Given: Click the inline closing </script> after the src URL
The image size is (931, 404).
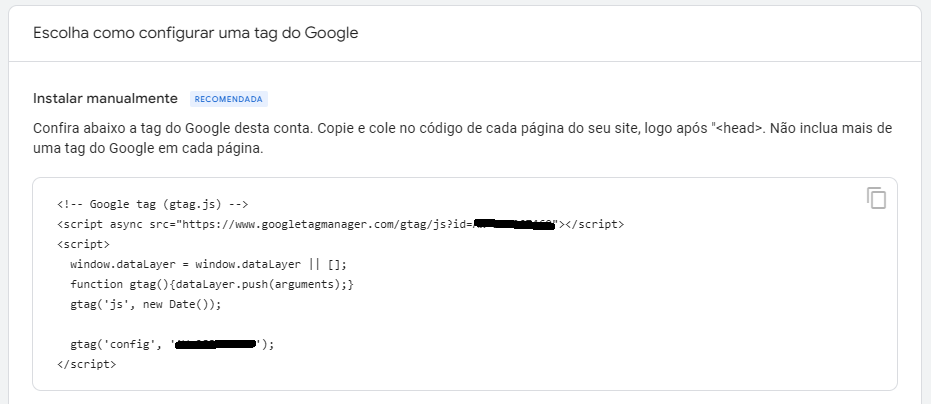Looking at the screenshot, I should pyautogui.click(x=594, y=225).
